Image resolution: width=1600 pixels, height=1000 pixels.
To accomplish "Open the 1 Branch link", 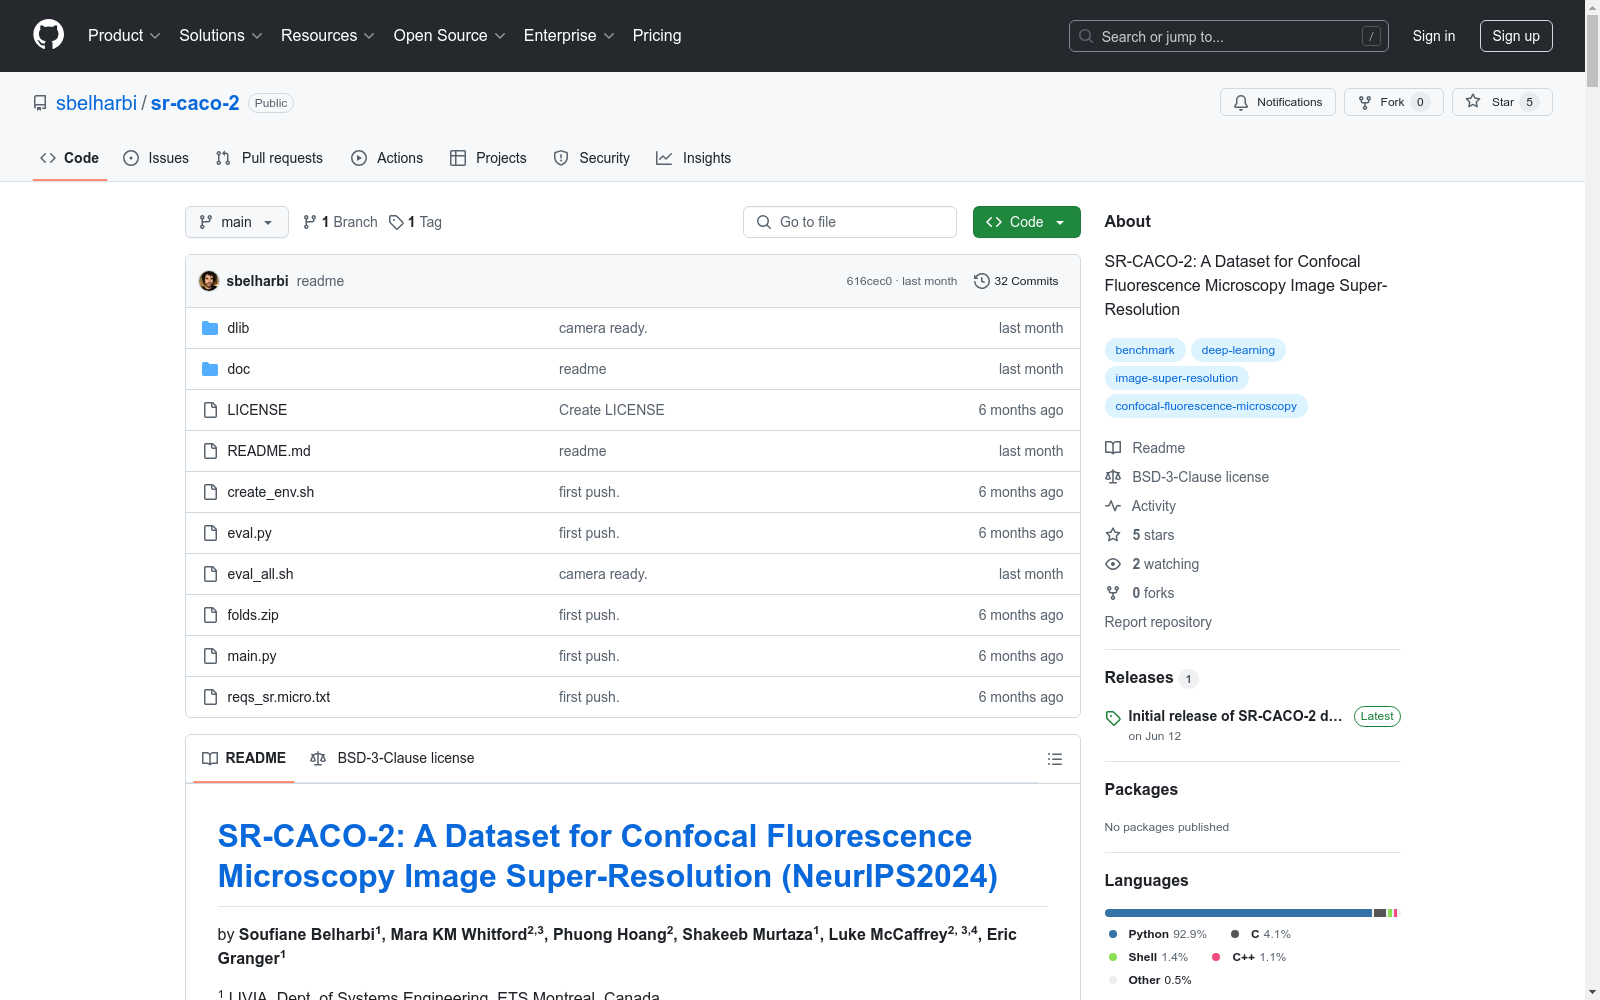I will (340, 222).
